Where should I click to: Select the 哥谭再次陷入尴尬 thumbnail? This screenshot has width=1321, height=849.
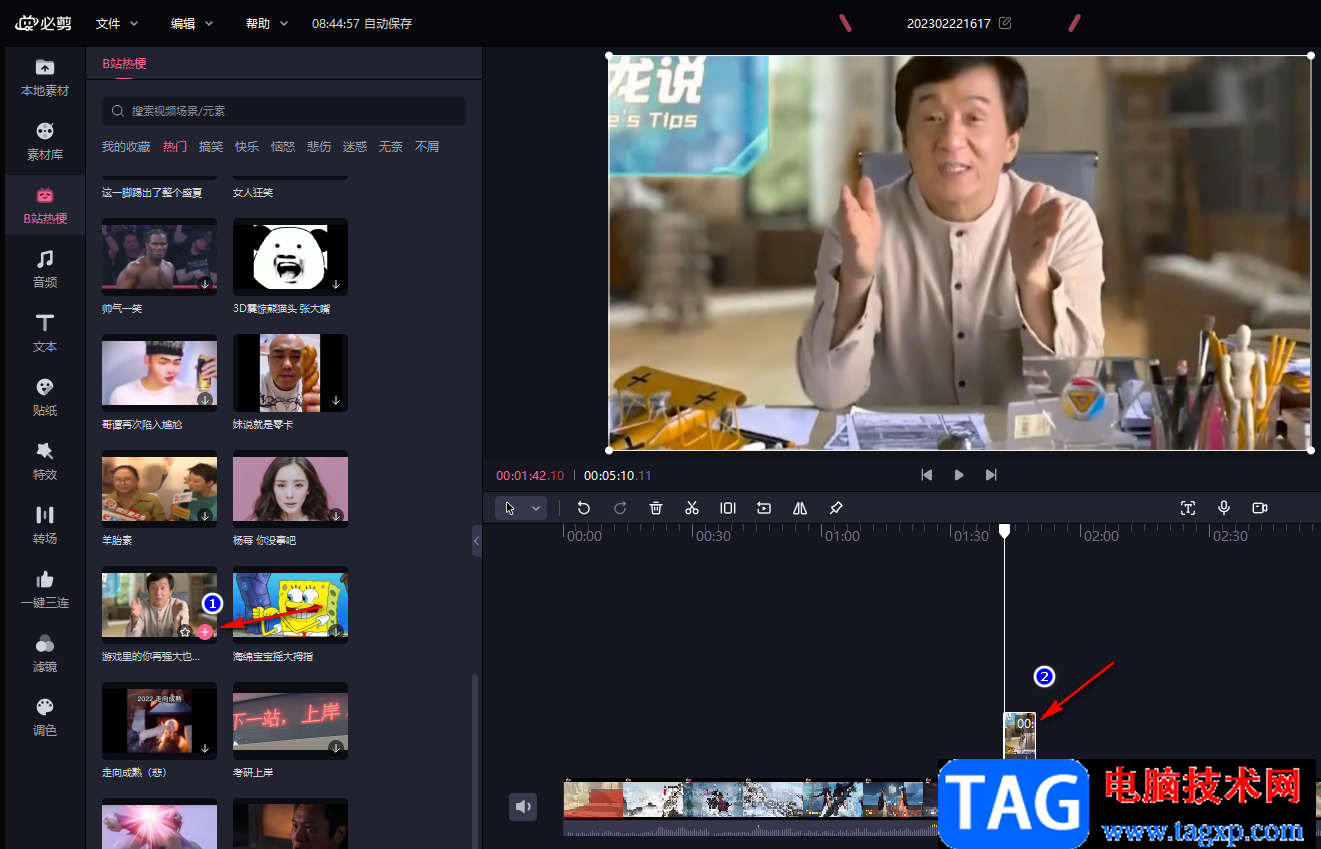pos(159,373)
